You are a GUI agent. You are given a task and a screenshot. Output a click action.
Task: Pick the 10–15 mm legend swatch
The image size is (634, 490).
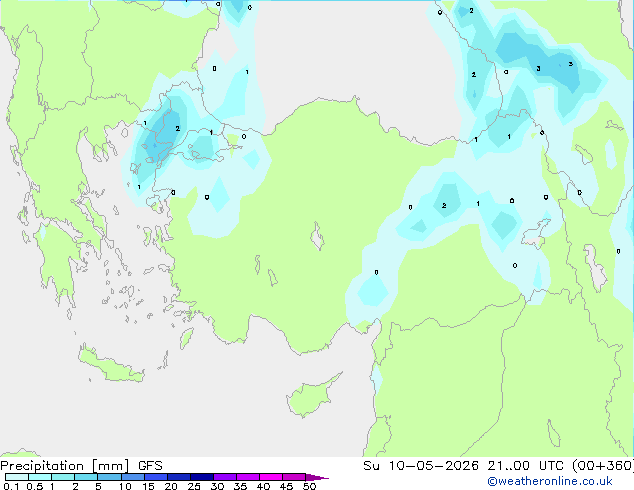tap(132, 477)
